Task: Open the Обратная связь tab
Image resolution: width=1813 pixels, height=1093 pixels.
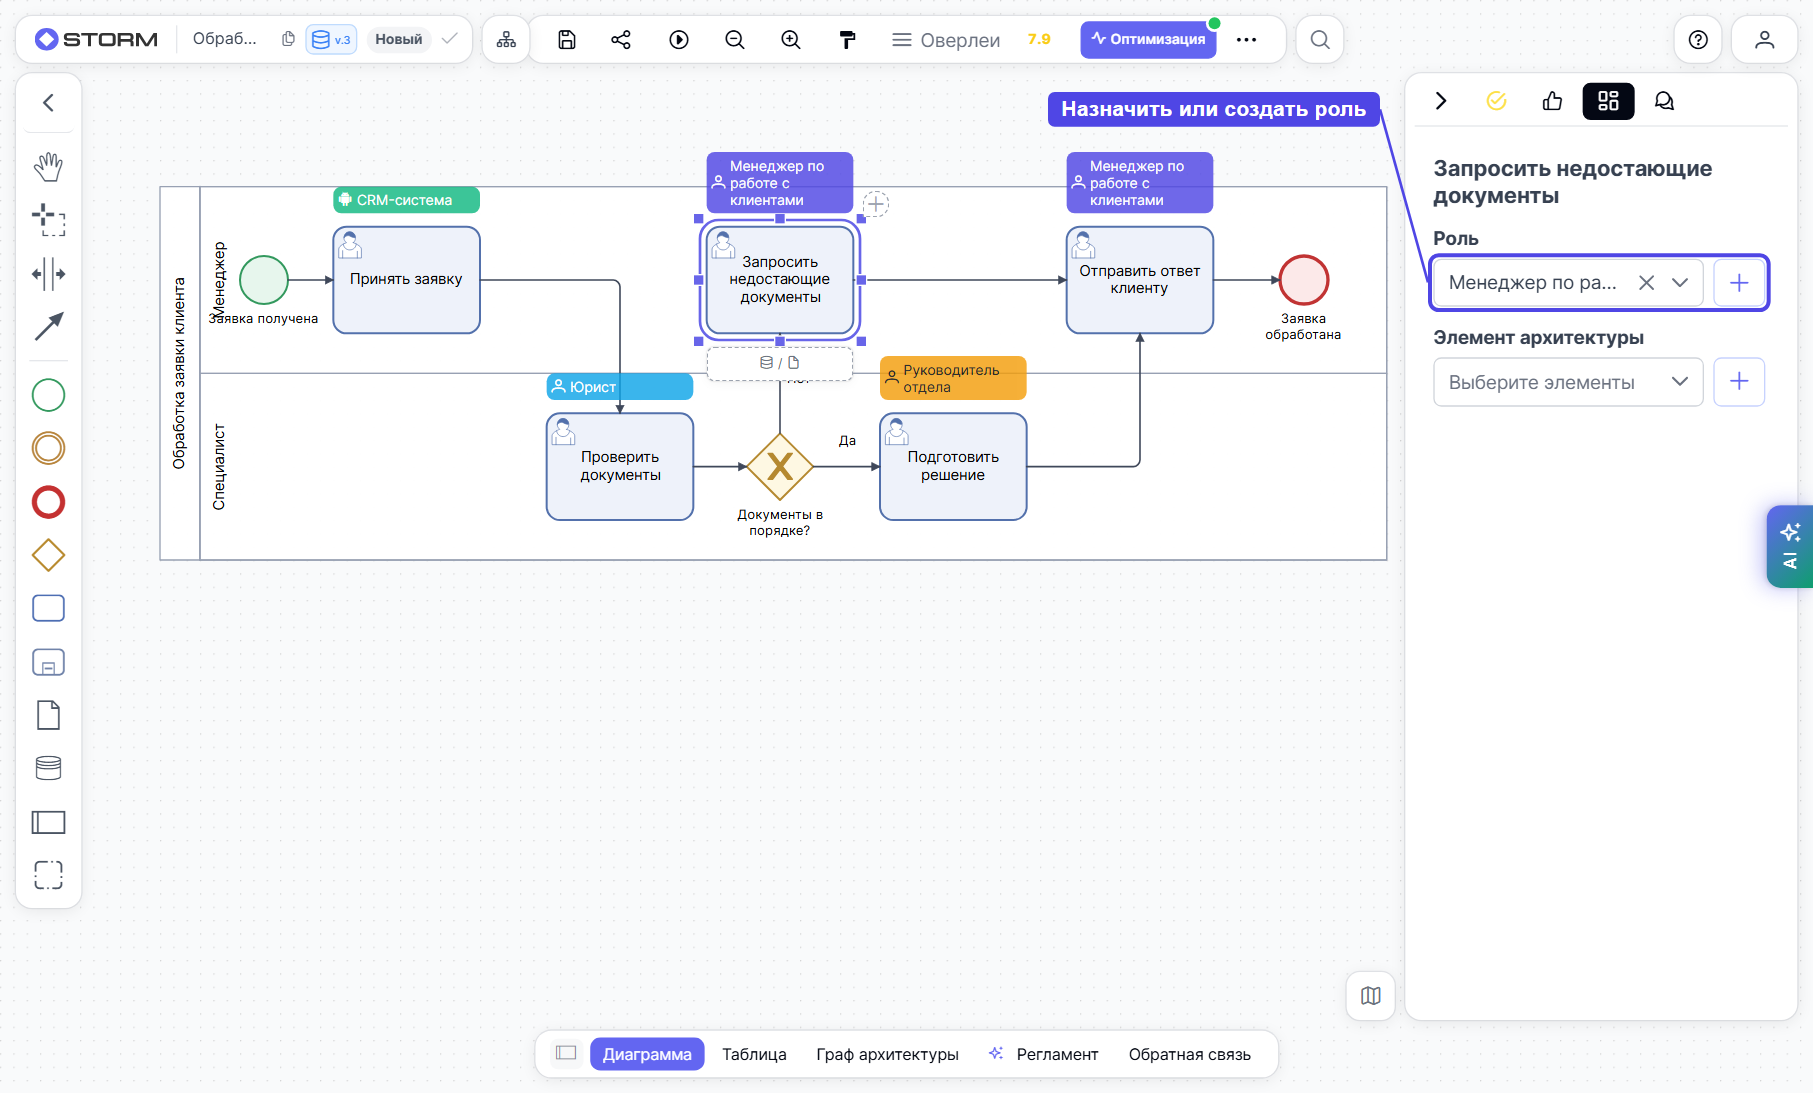Action: click(1189, 1054)
